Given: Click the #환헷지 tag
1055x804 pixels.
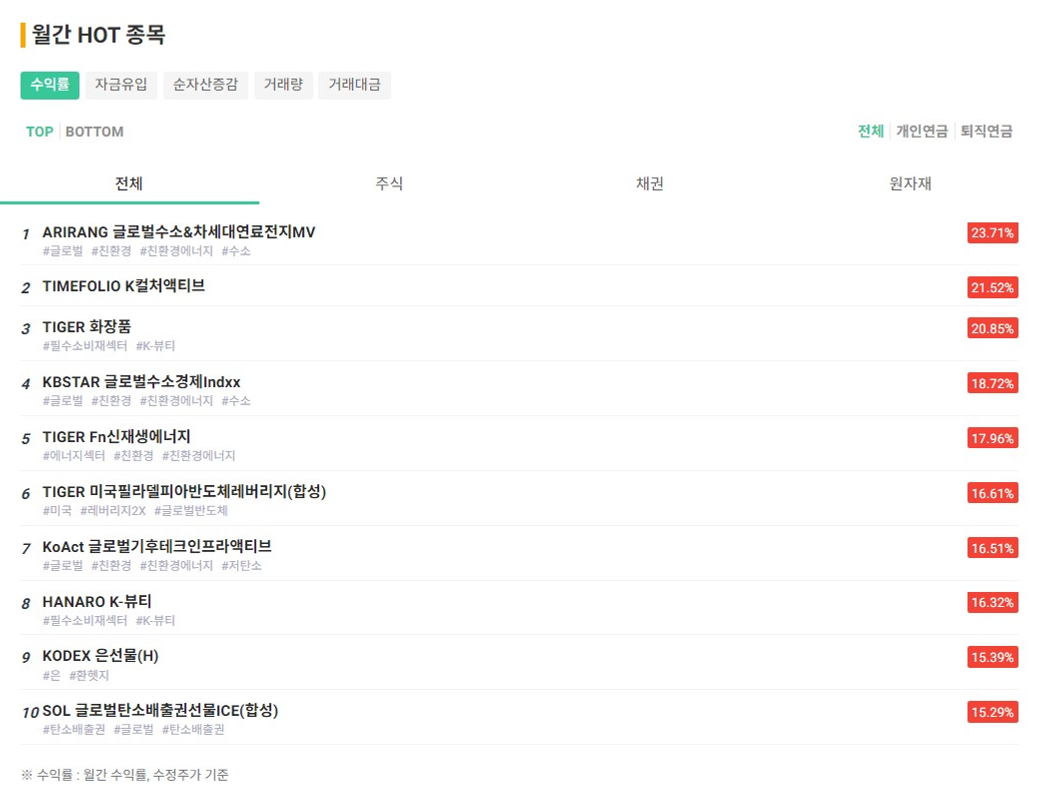Looking at the screenshot, I should point(89,675).
